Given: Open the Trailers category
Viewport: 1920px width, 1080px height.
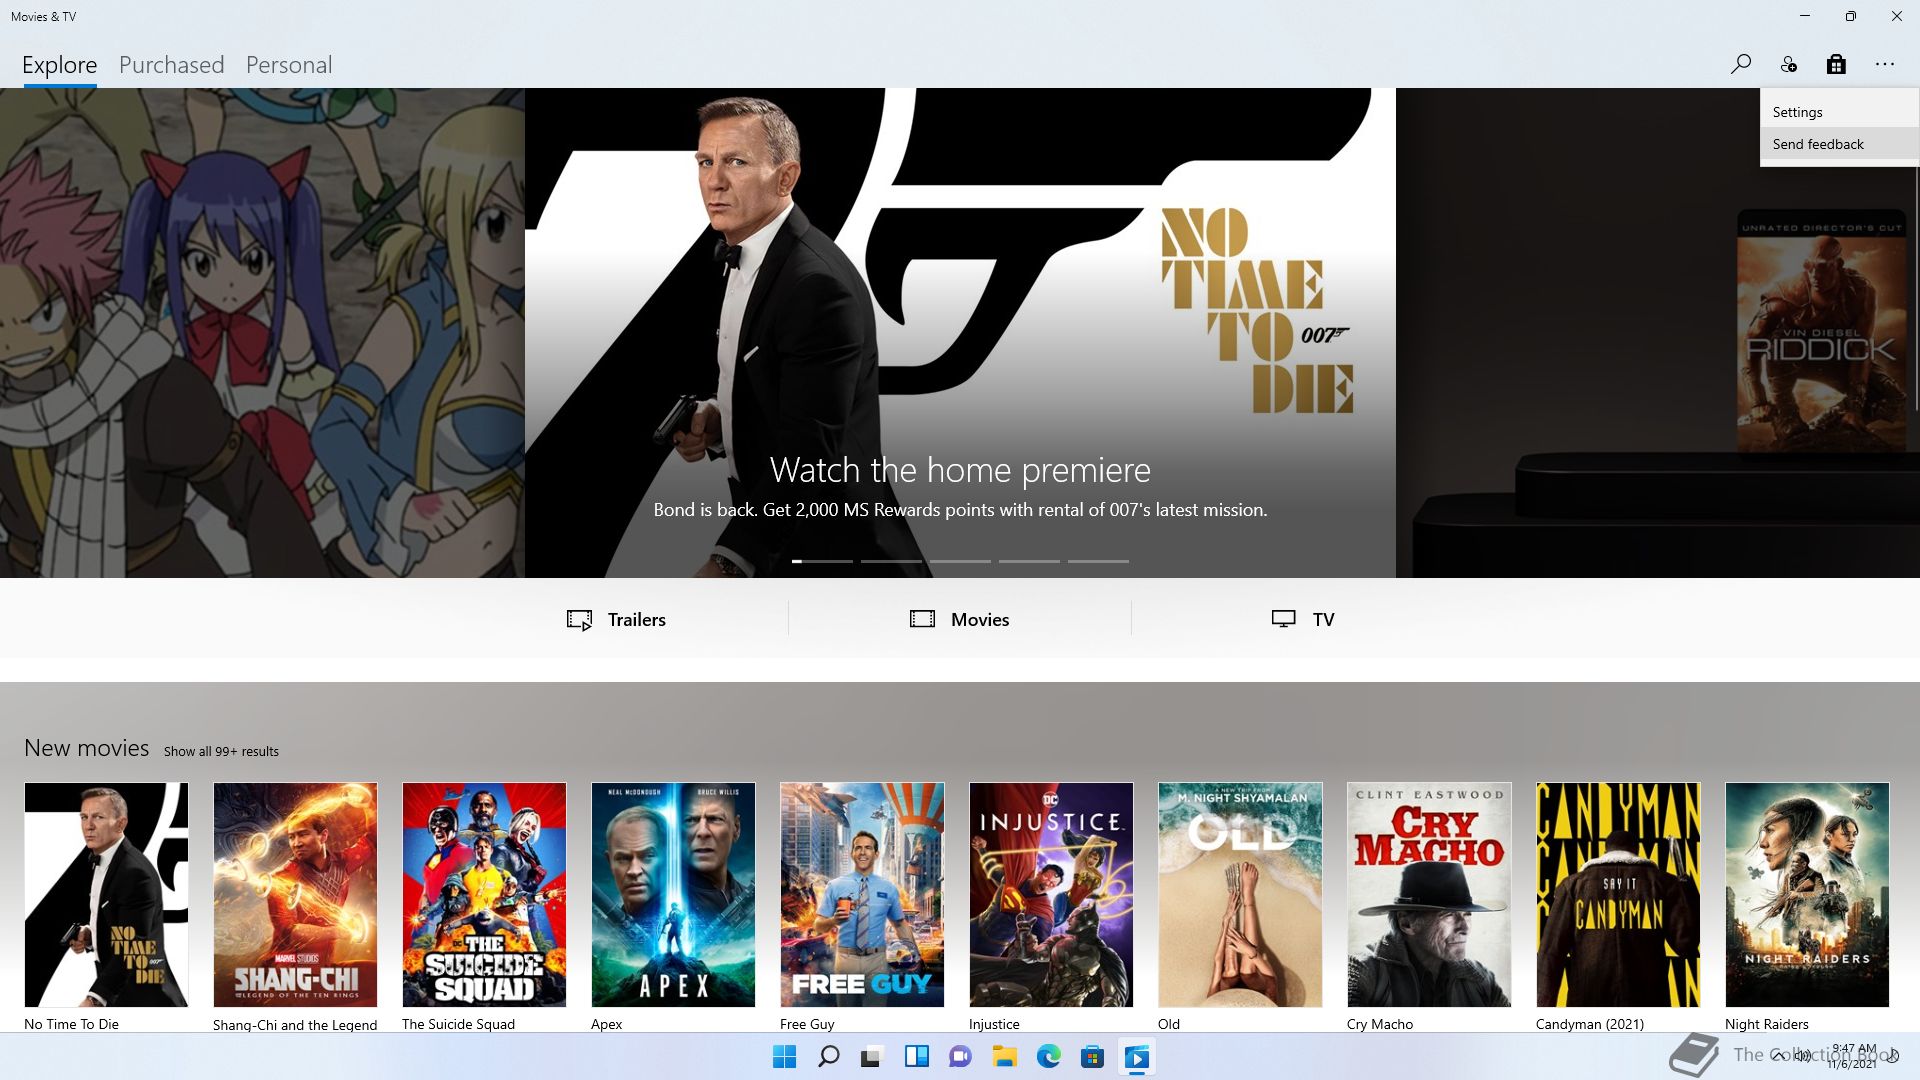Looking at the screenshot, I should [x=616, y=619].
